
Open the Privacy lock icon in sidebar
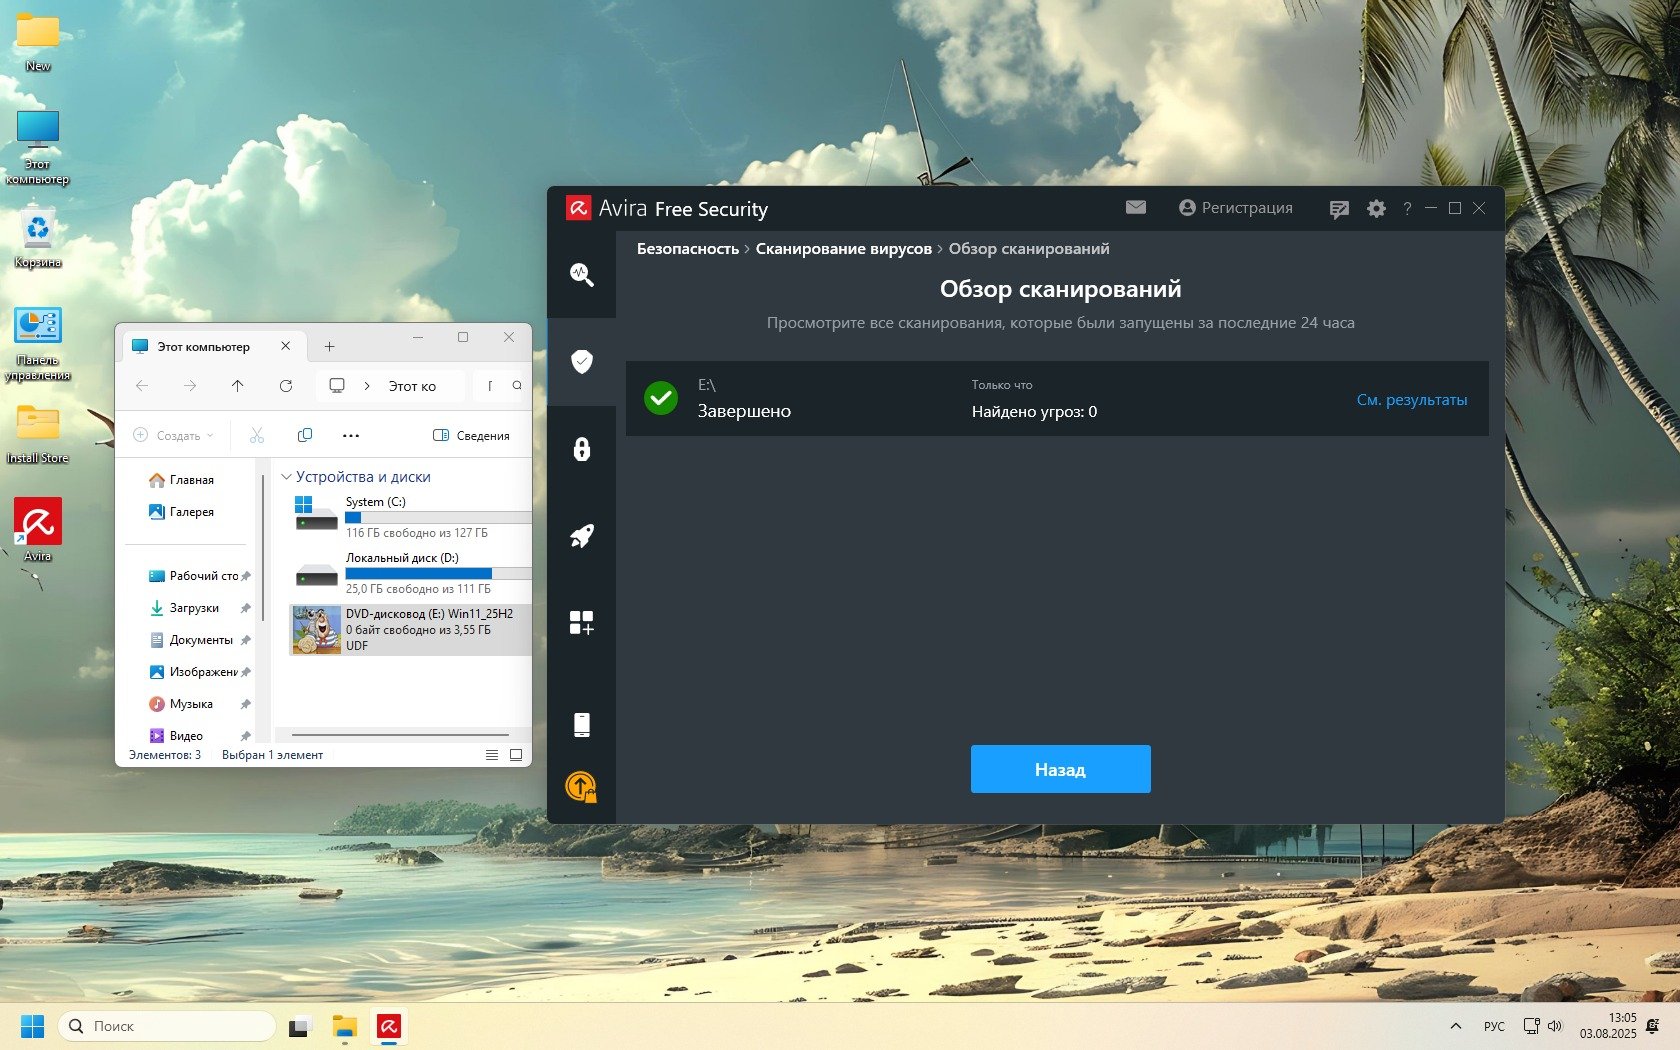pyautogui.click(x=581, y=448)
